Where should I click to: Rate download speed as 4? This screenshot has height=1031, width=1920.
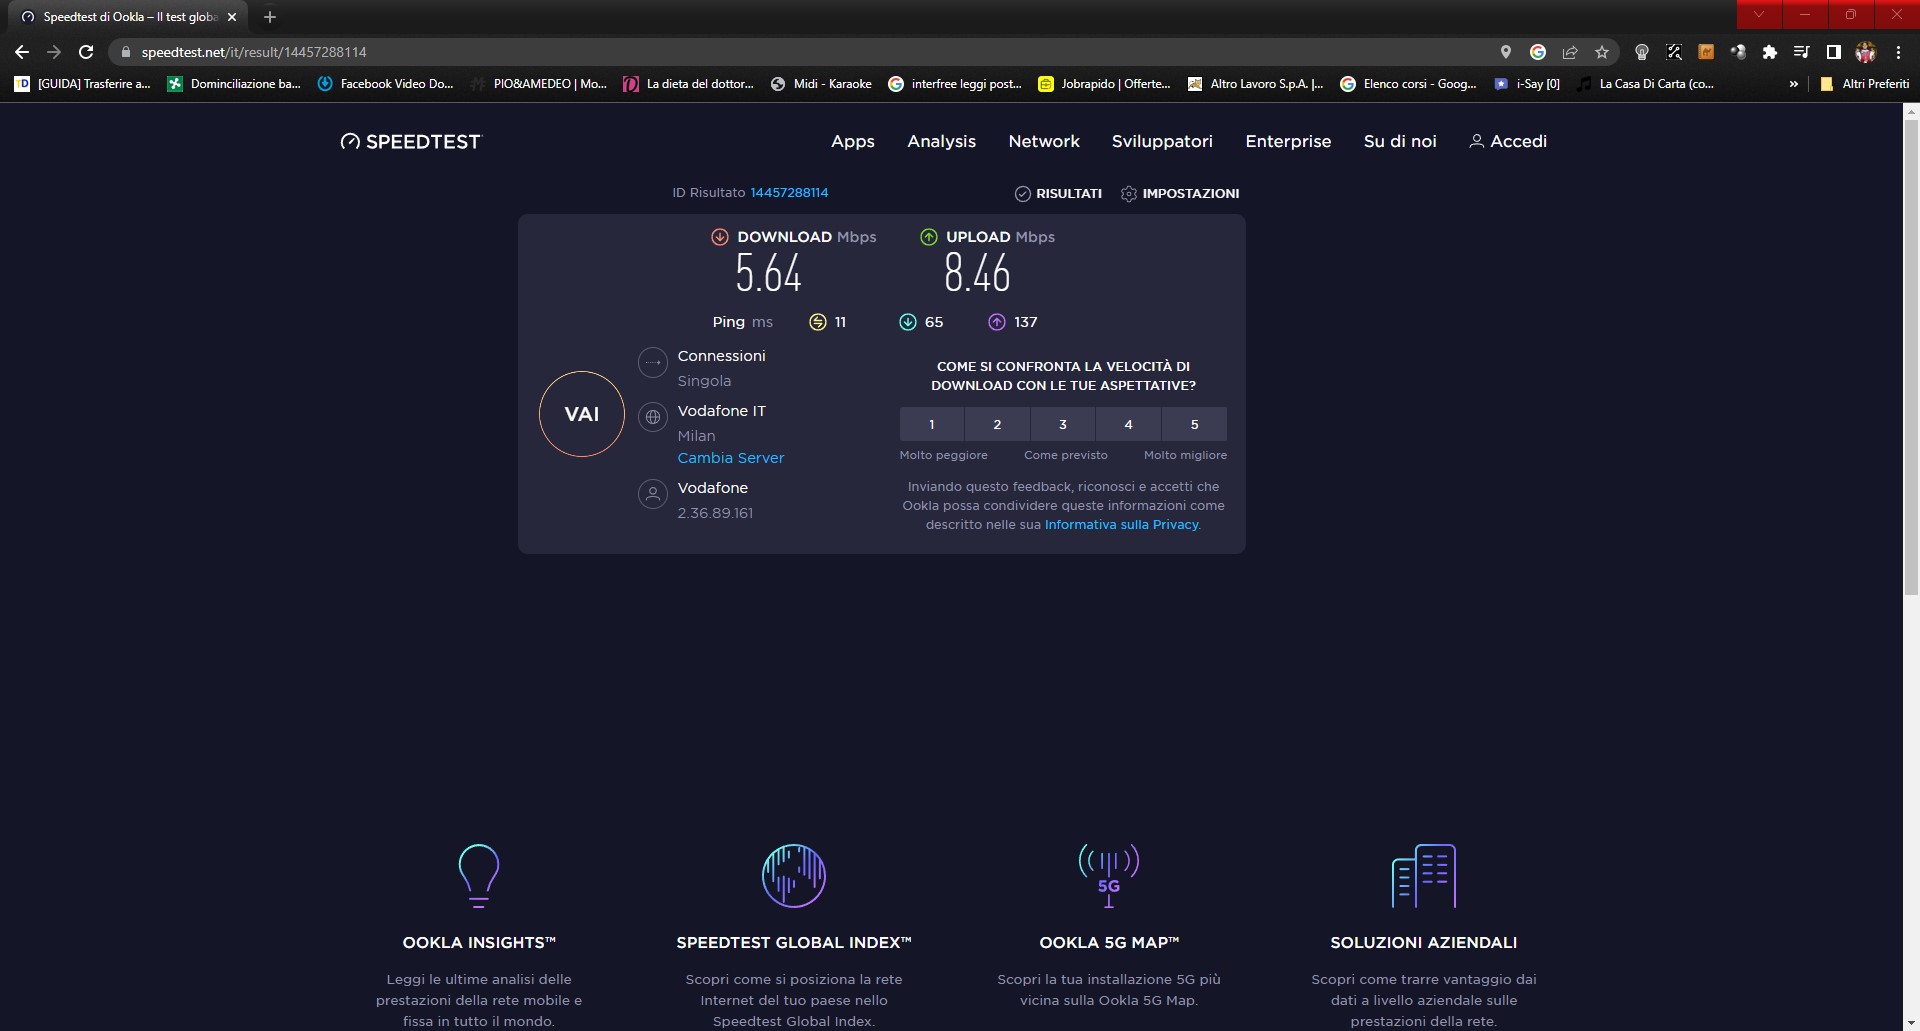1129,424
